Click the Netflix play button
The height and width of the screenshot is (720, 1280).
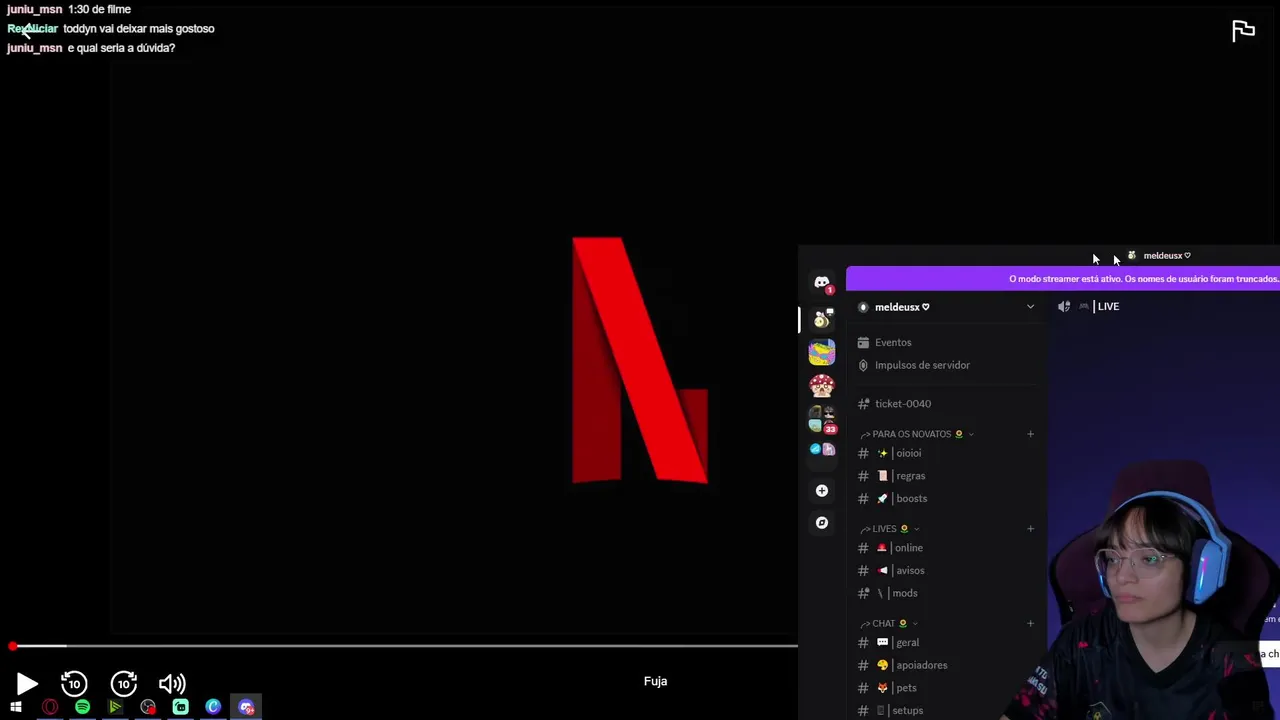pyautogui.click(x=27, y=684)
